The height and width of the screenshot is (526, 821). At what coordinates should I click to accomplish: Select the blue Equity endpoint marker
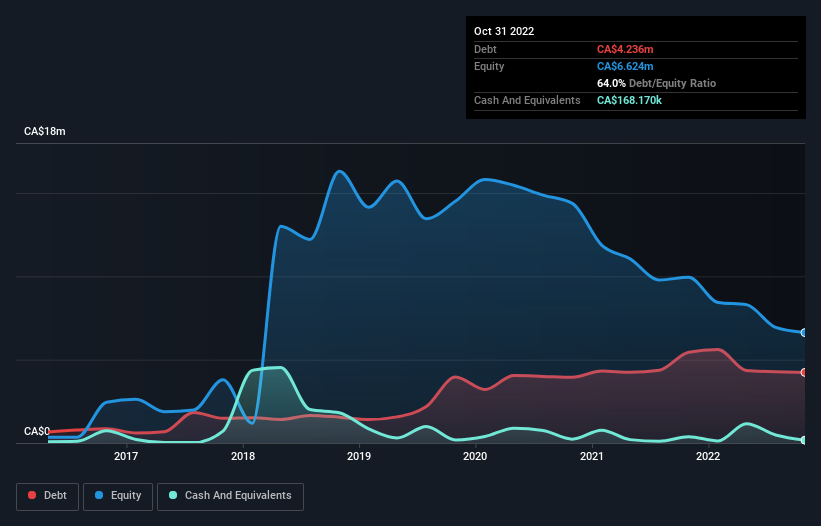click(x=804, y=332)
